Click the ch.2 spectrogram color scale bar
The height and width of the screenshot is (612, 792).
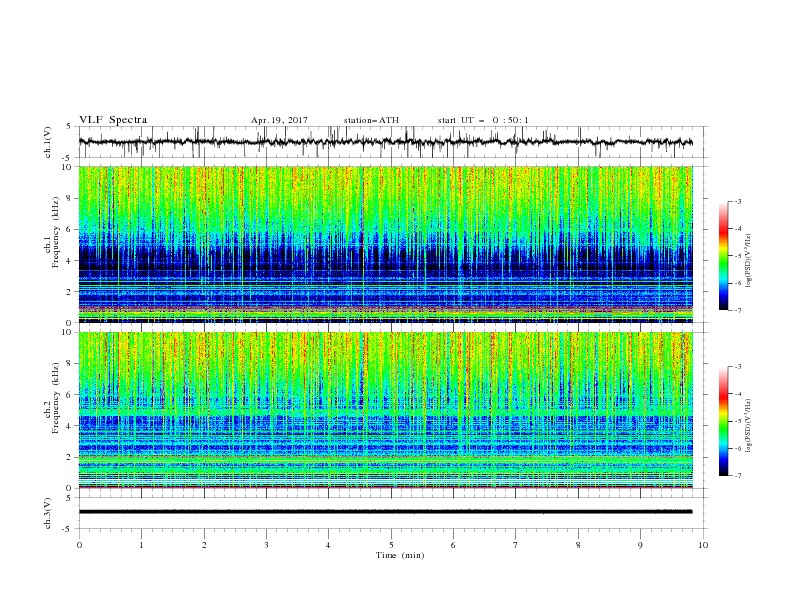[x=724, y=421]
